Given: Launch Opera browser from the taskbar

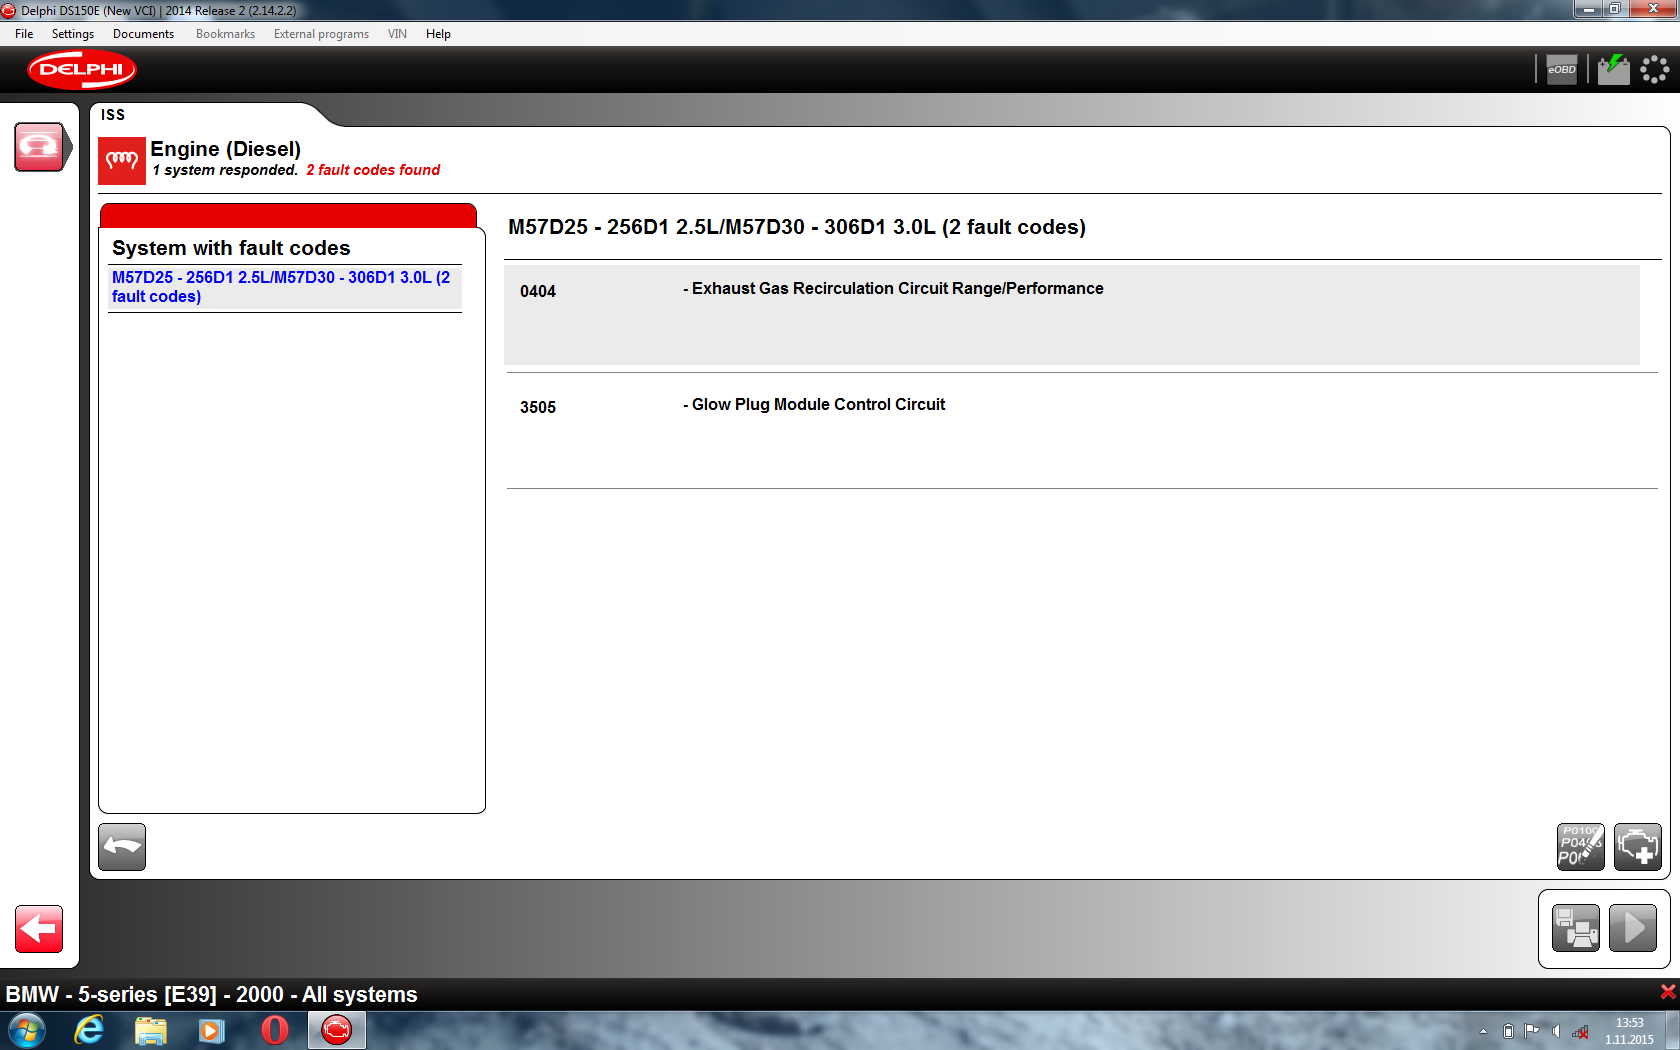Looking at the screenshot, I should click(274, 1030).
